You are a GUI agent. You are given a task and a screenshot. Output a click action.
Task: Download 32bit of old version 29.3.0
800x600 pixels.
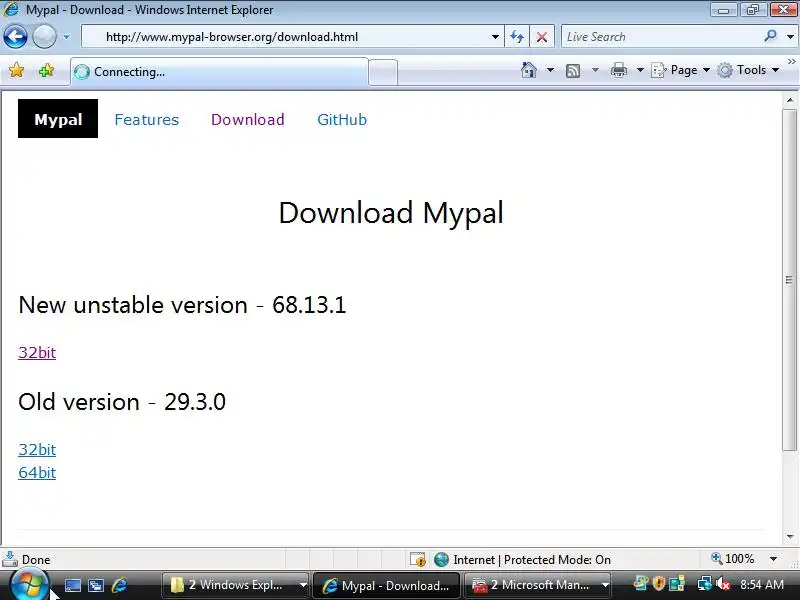(37, 449)
